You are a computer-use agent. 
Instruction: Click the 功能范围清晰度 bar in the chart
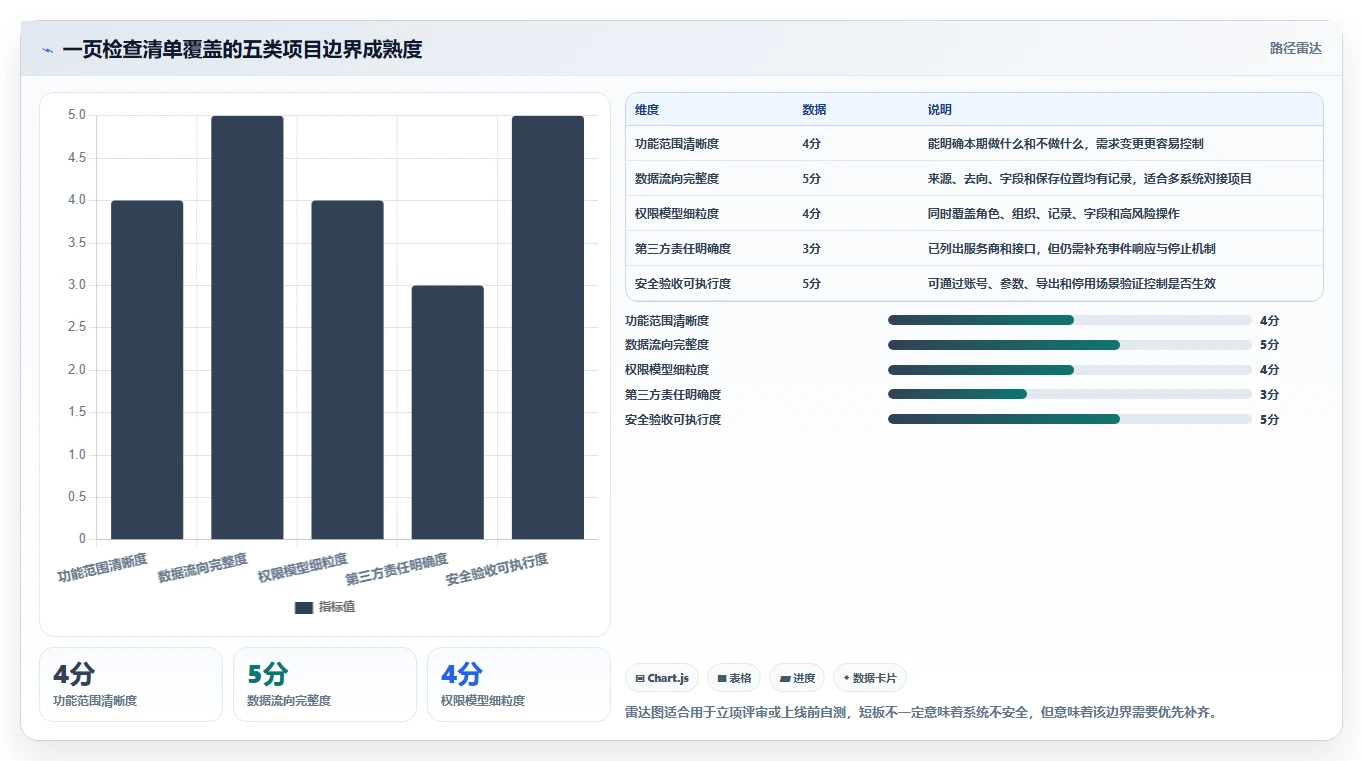point(147,370)
